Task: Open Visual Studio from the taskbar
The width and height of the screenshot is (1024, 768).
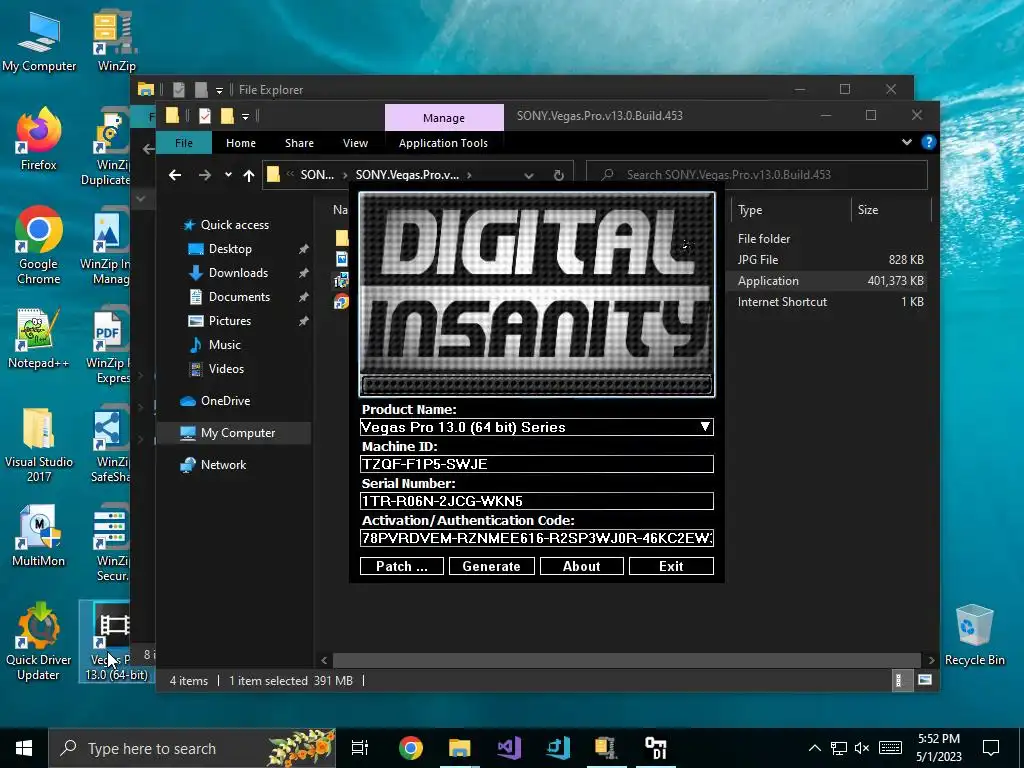Action: pyautogui.click(x=508, y=748)
